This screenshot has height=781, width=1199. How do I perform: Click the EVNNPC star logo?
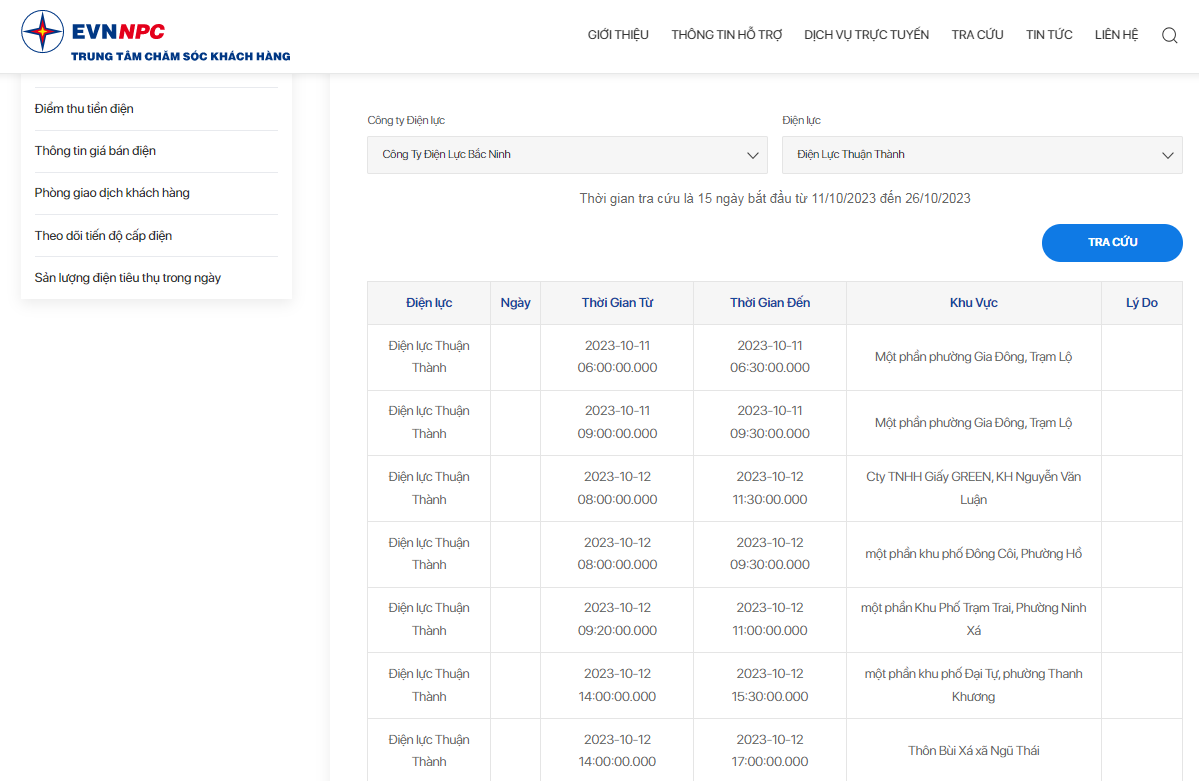tap(43, 32)
